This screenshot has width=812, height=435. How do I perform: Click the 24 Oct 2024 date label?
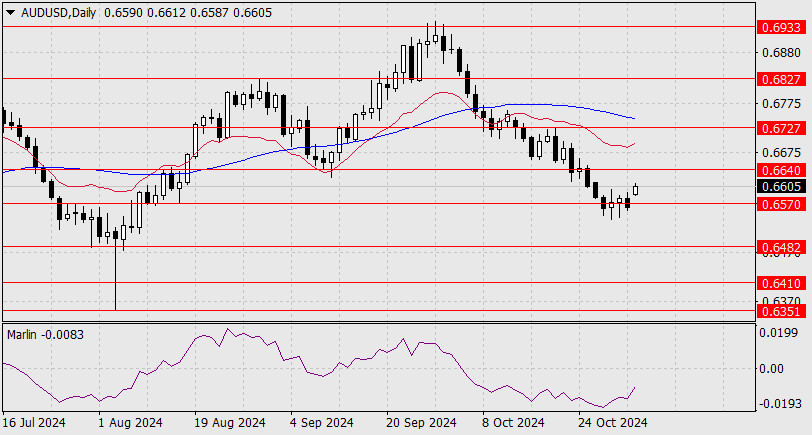612,423
